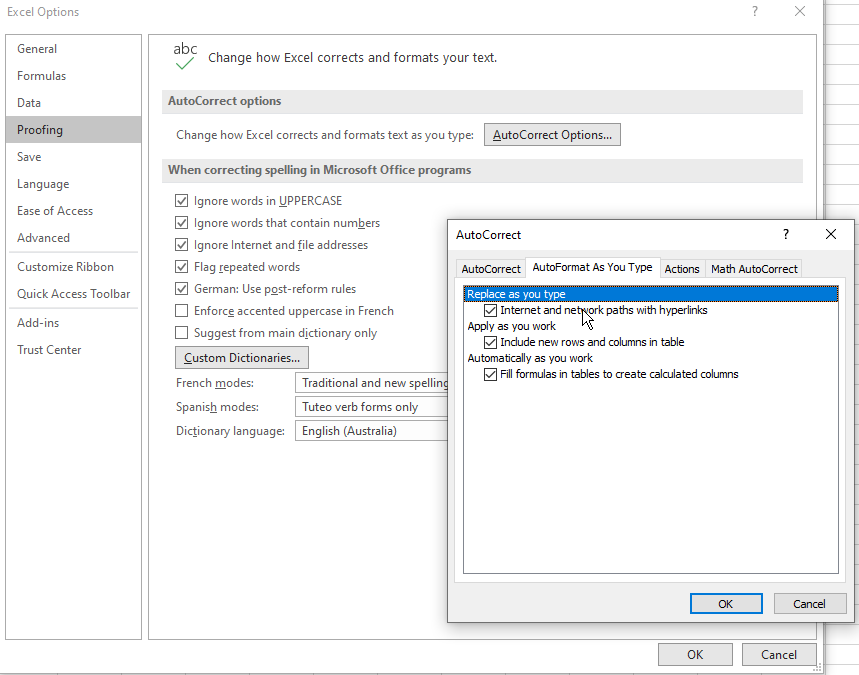Image resolution: width=859 pixels, height=675 pixels.
Task: Click the 'Apply as you work' heading
Action: [x=512, y=327]
